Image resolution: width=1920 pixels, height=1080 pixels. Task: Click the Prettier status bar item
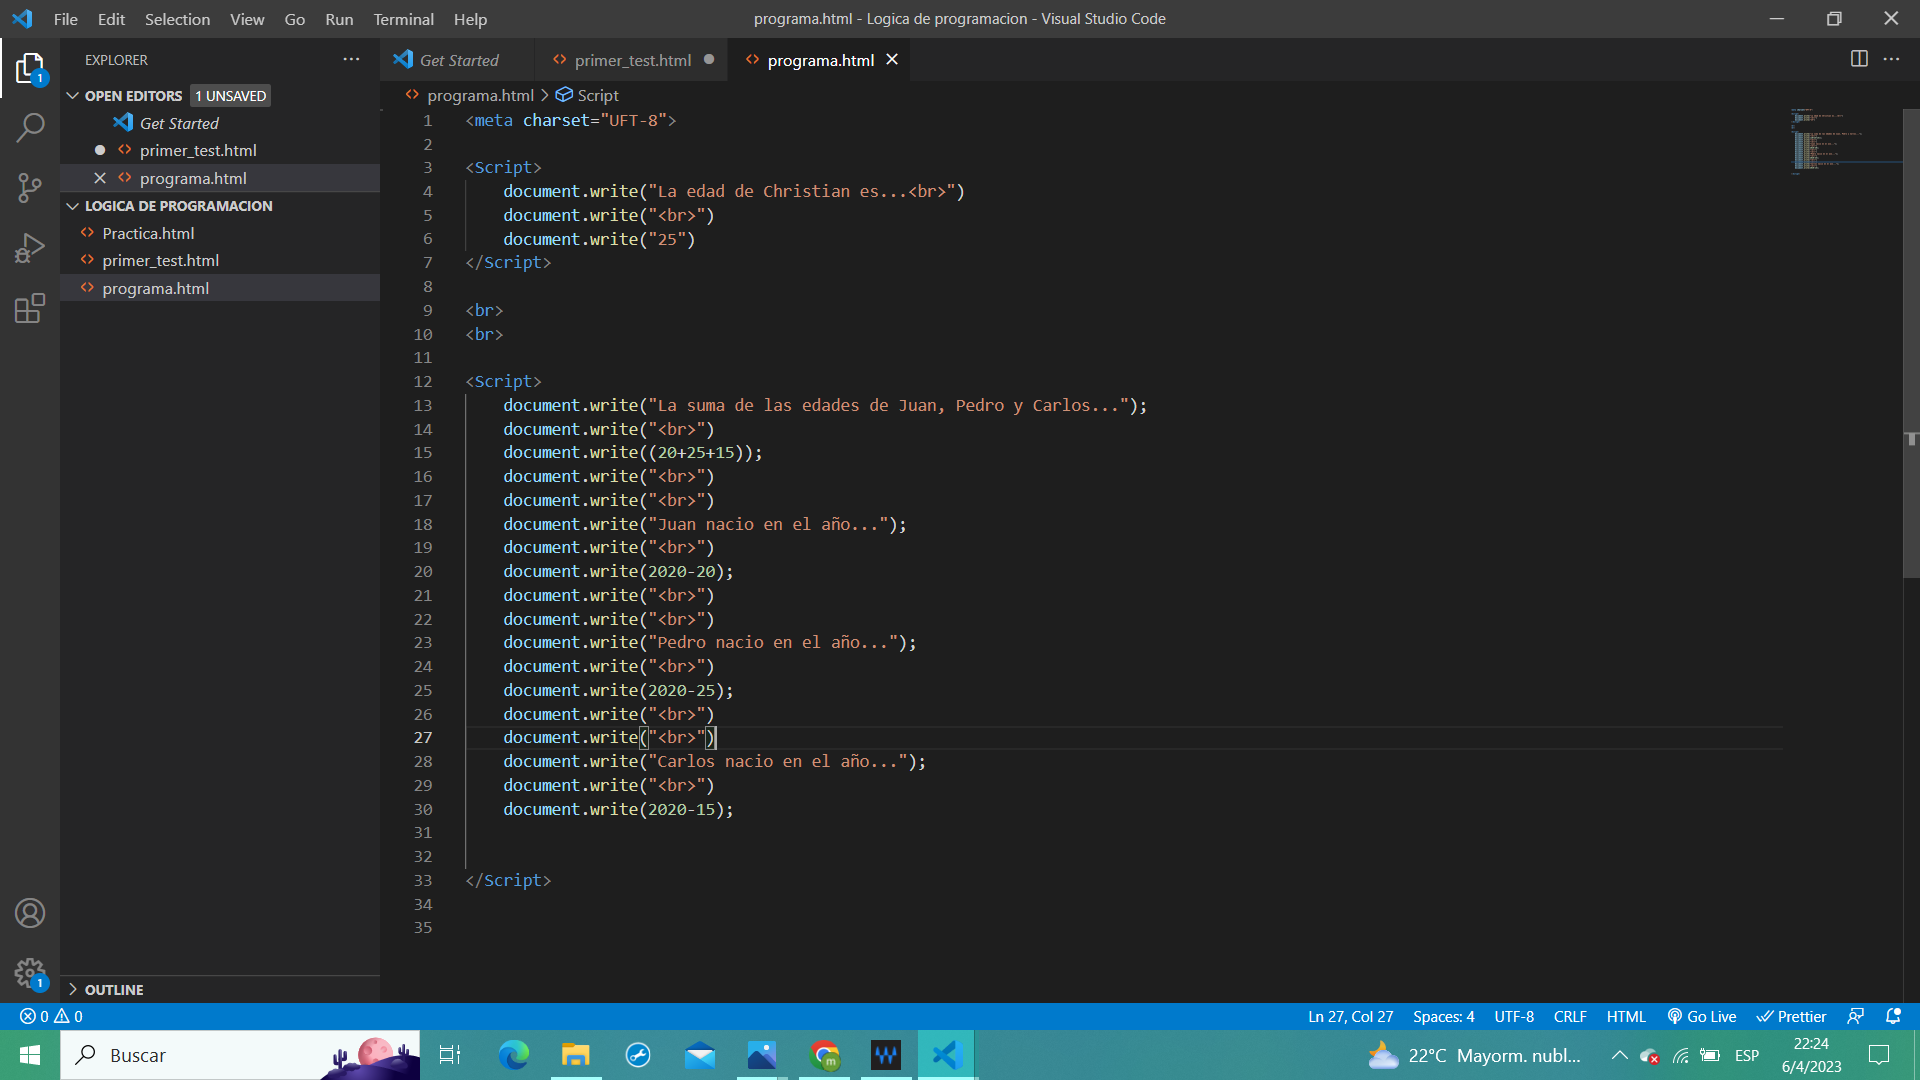(x=1791, y=1016)
